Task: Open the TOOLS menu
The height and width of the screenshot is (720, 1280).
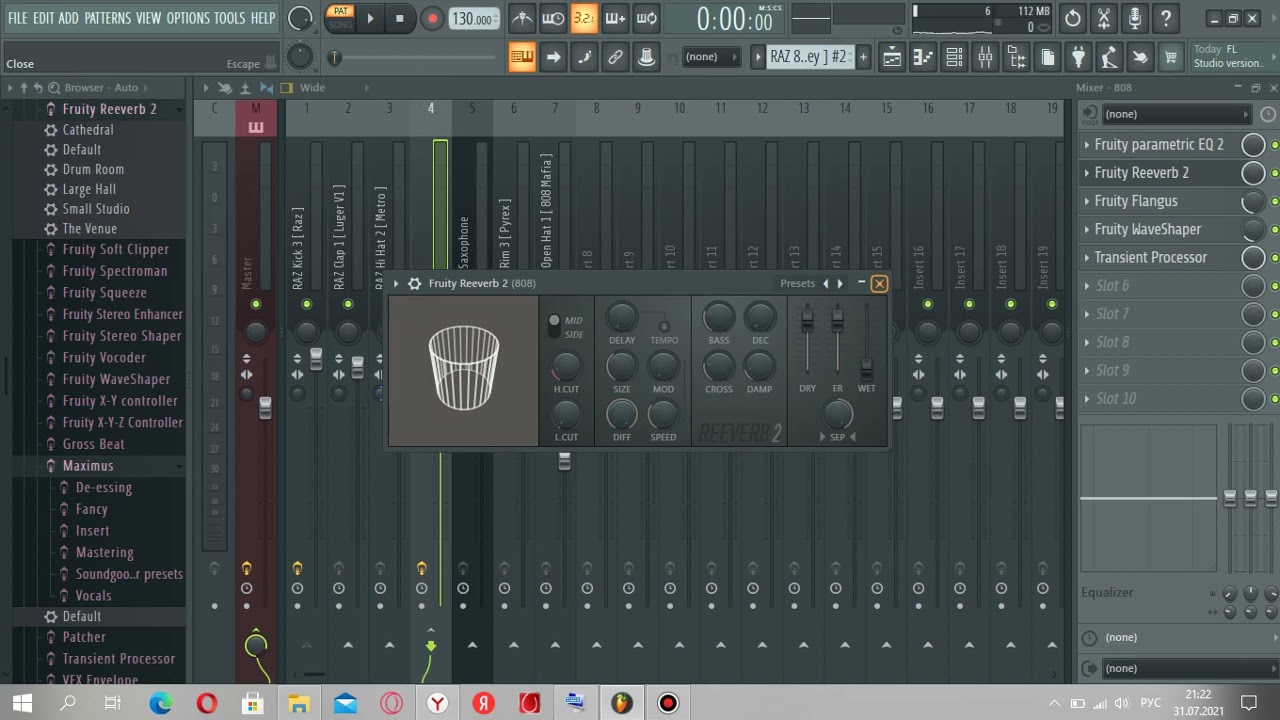Action: click(x=229, y=18)
